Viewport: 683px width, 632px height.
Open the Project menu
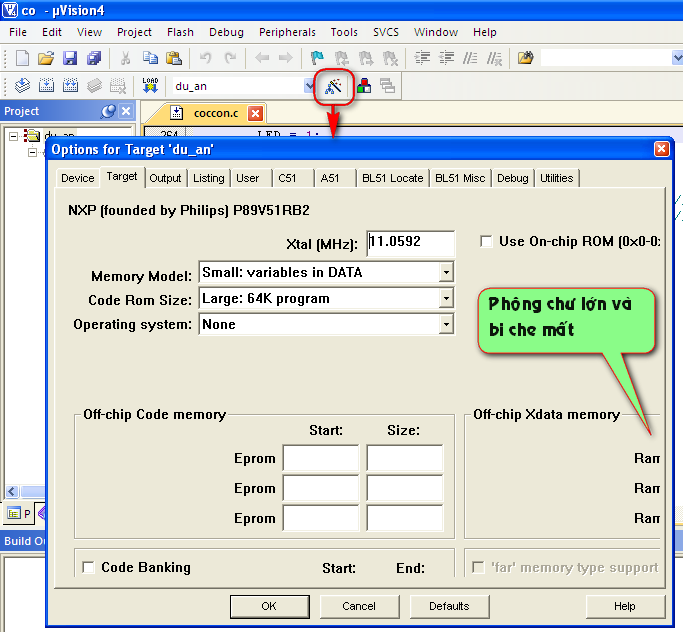click(134, 32)
